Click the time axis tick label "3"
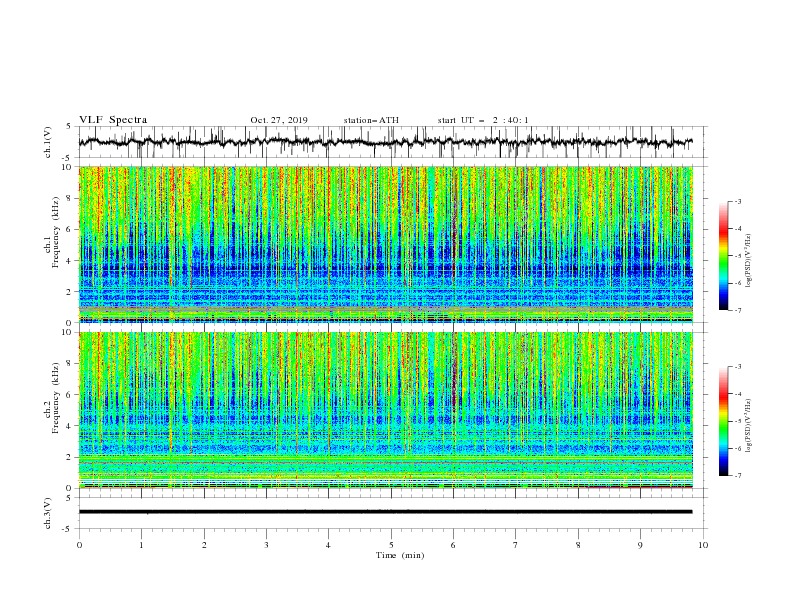792x612 pixels. click(266, 545)
